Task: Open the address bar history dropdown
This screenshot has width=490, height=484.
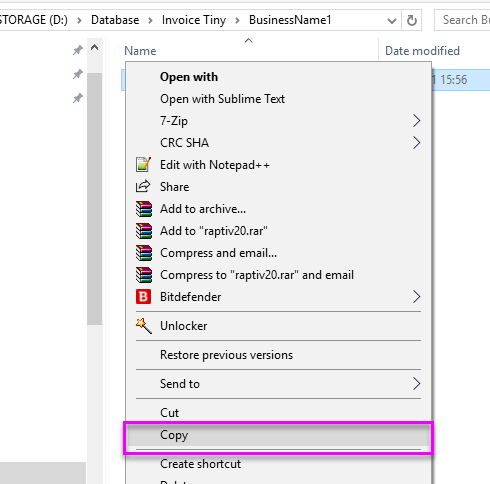Action: coord(392,21)
